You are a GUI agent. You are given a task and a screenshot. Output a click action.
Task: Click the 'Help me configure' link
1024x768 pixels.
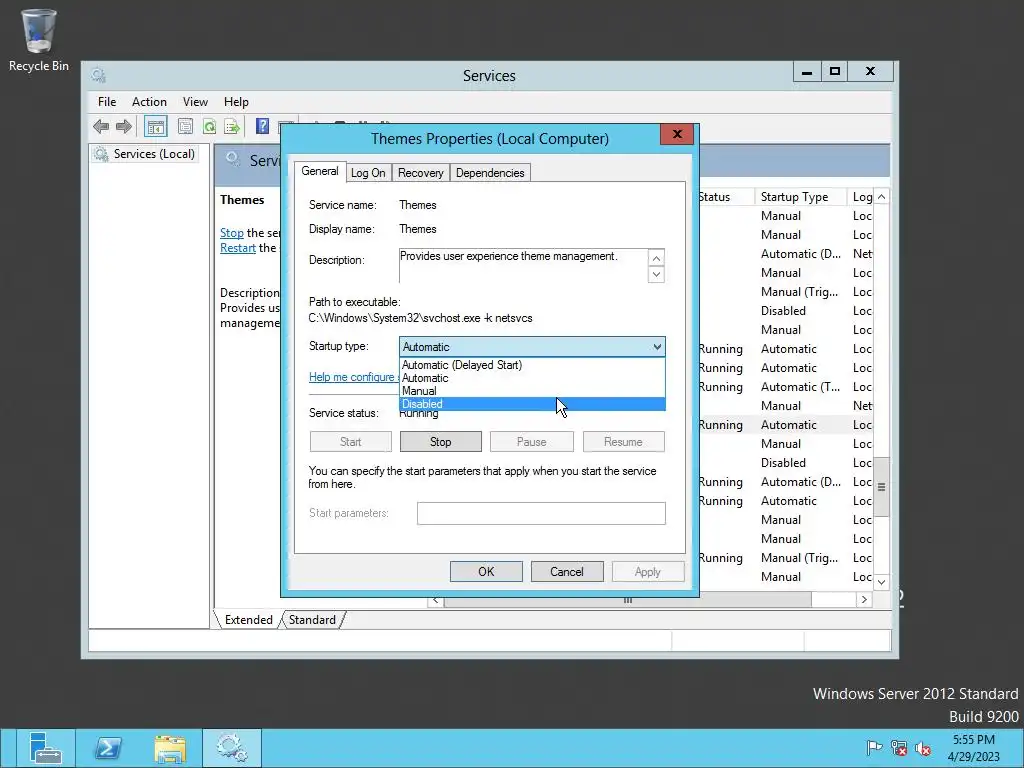[353, 377]
